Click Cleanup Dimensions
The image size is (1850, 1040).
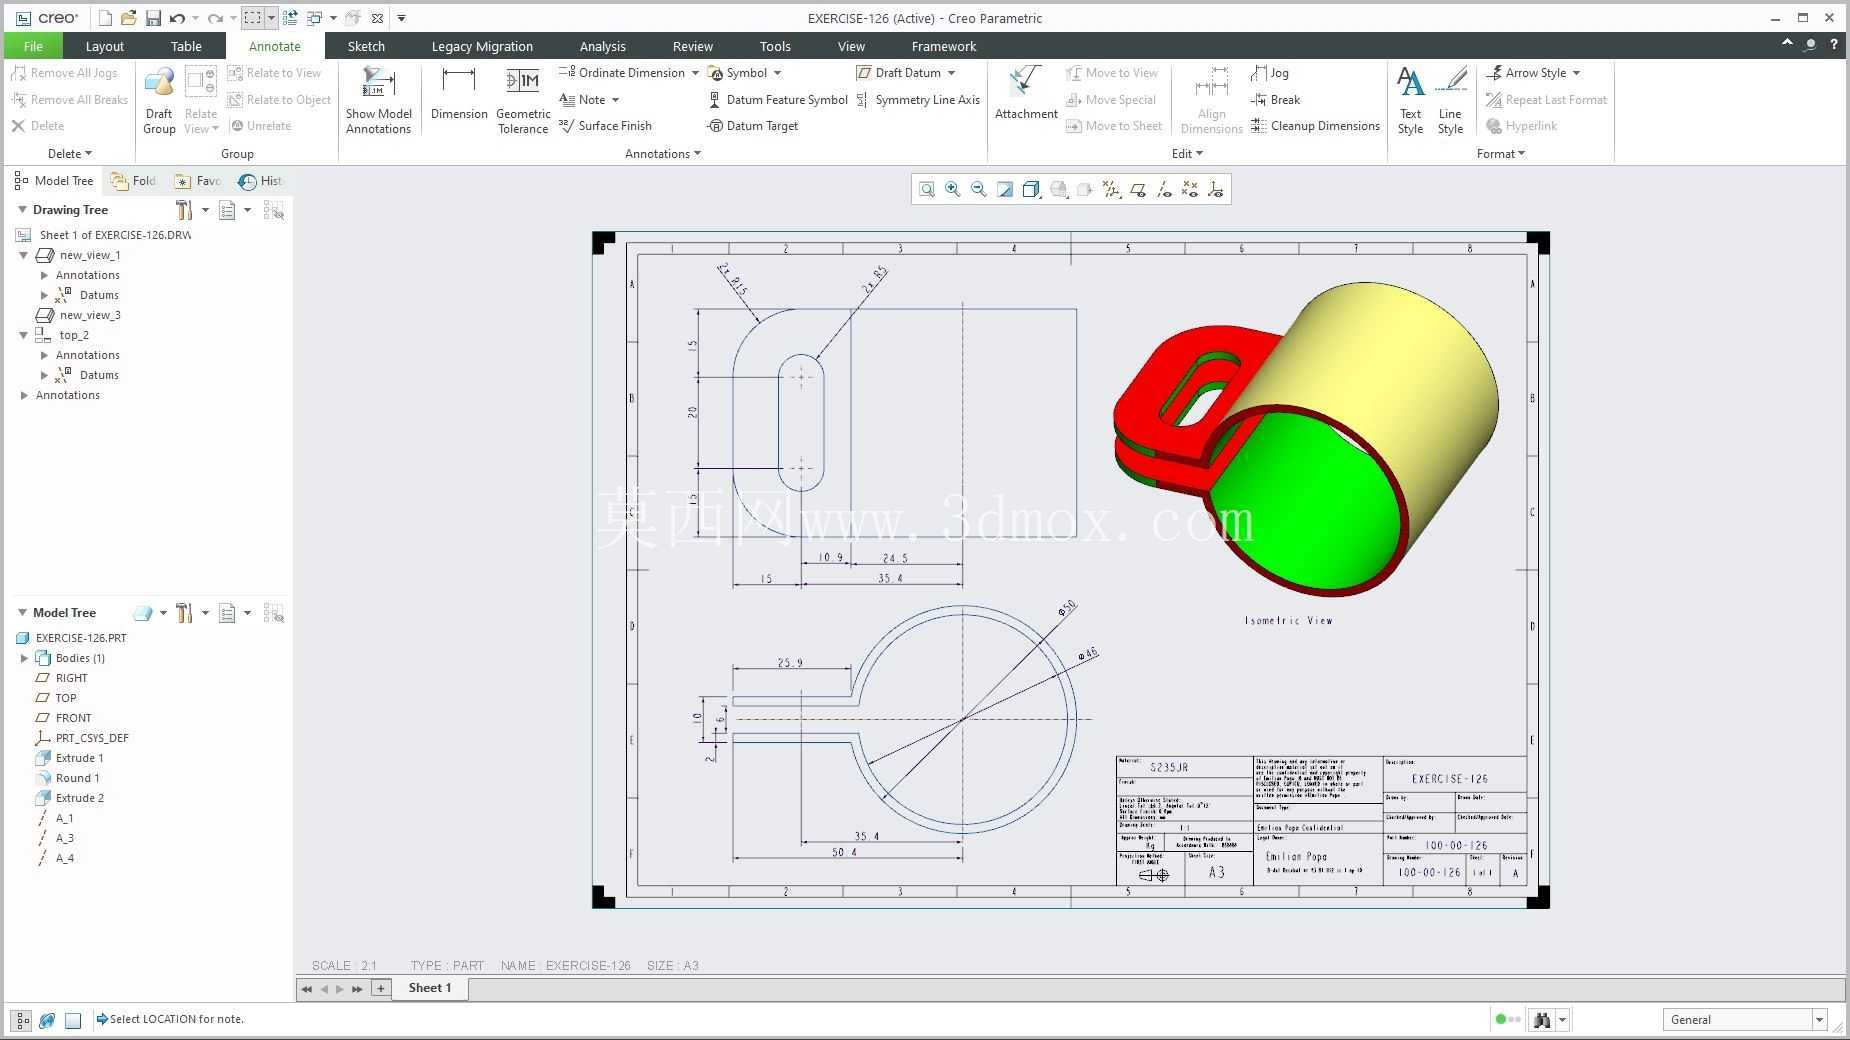tap(1315, 126)
